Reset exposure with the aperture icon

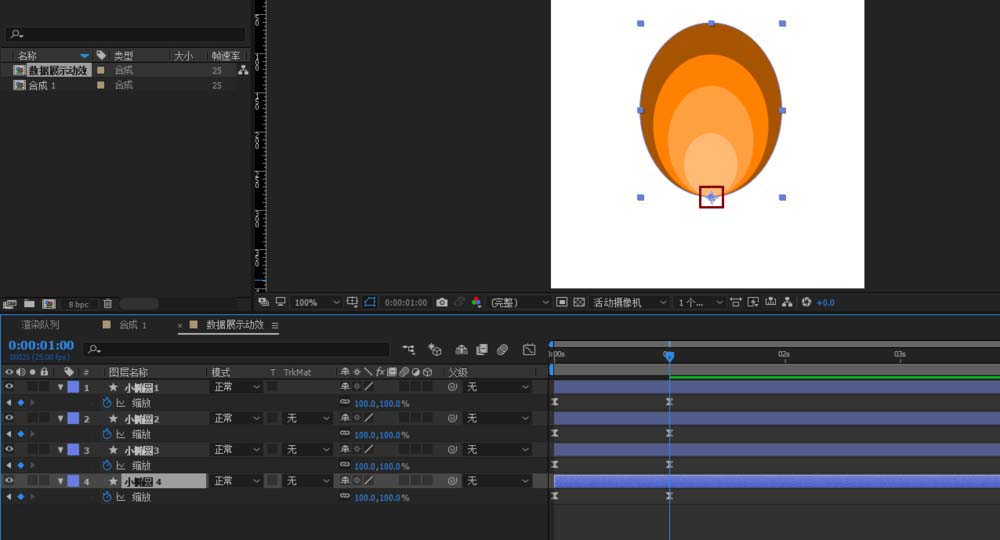(806, 302)
